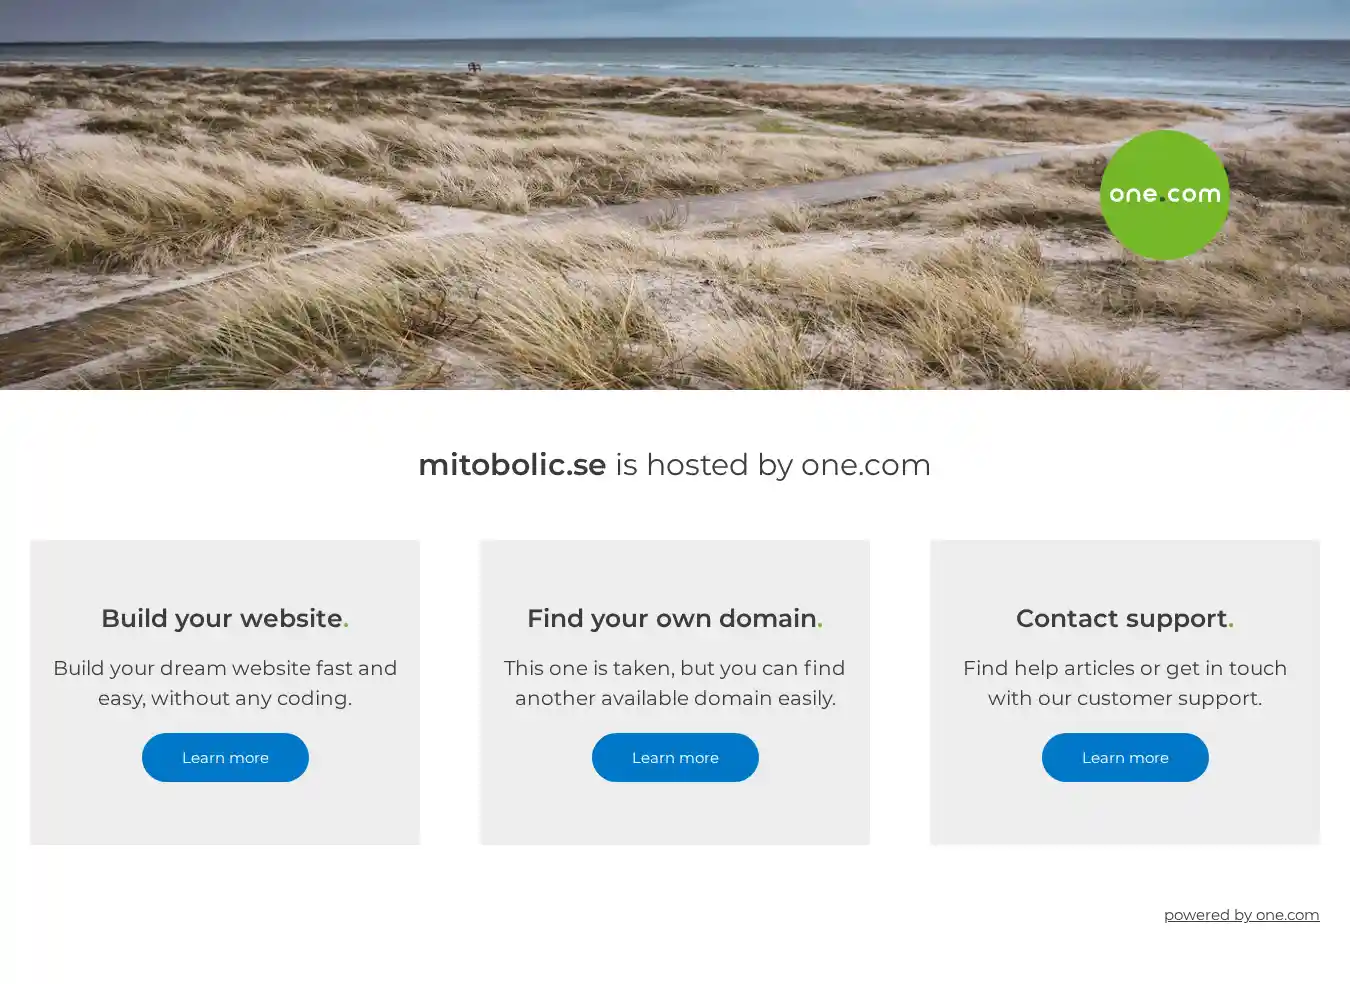Click Learn more under Find your own domain
Viewport: 1350px width, 984px height.
[x=675, y=757]
